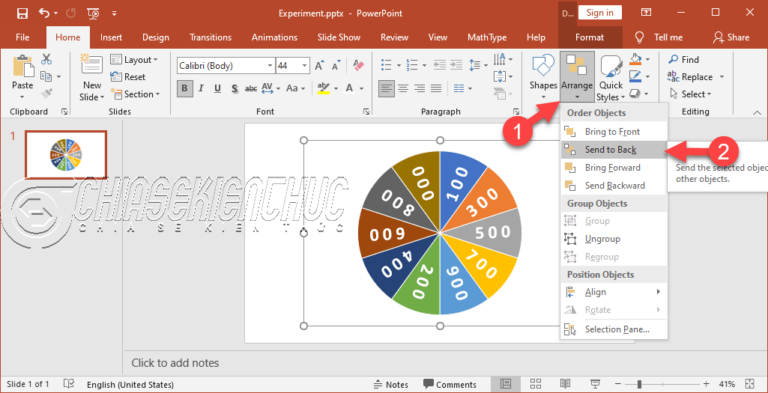Click the Undo arrow icon
Screen dimensions: 768x393
tap(45, 13)
